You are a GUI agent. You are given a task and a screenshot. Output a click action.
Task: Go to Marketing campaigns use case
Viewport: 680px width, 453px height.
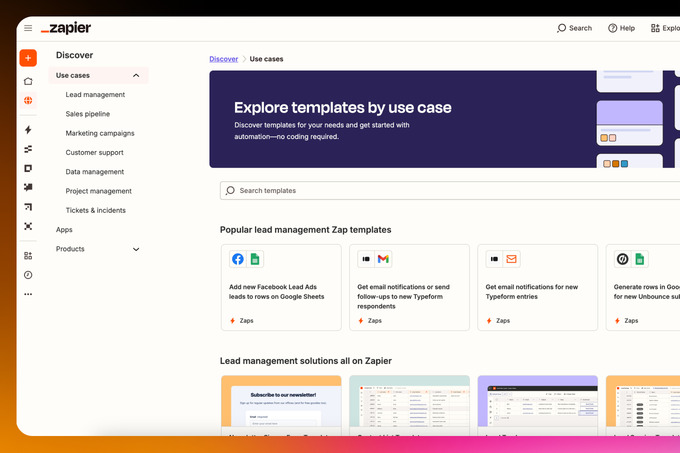(100, 133)
